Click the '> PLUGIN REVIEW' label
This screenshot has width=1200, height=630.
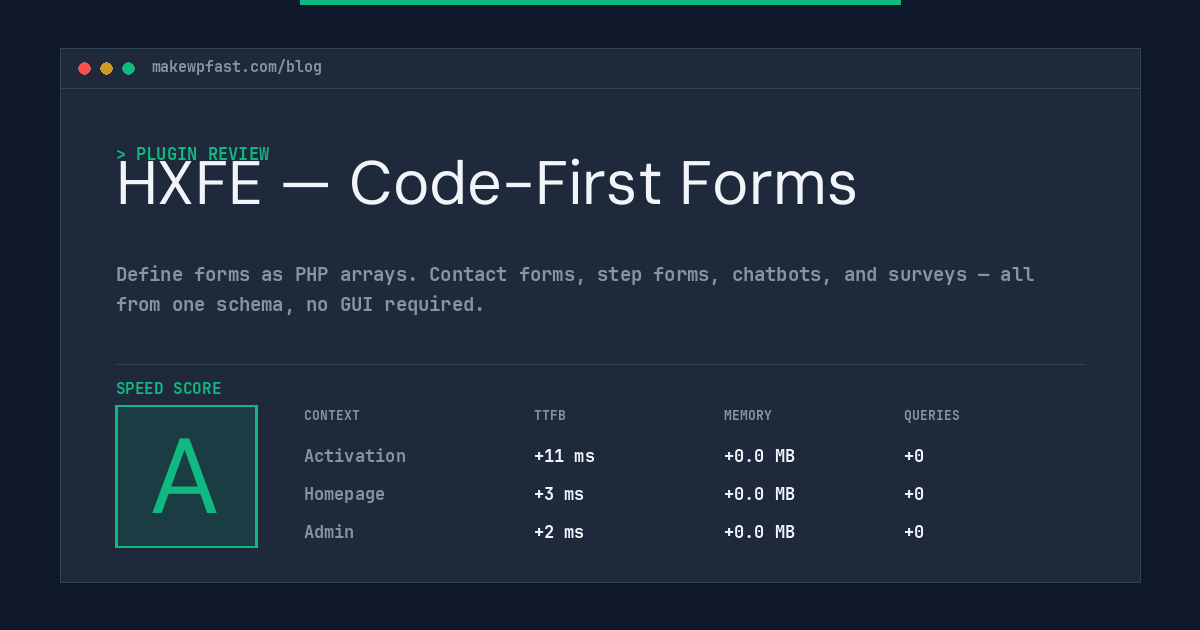pos(193,154)
